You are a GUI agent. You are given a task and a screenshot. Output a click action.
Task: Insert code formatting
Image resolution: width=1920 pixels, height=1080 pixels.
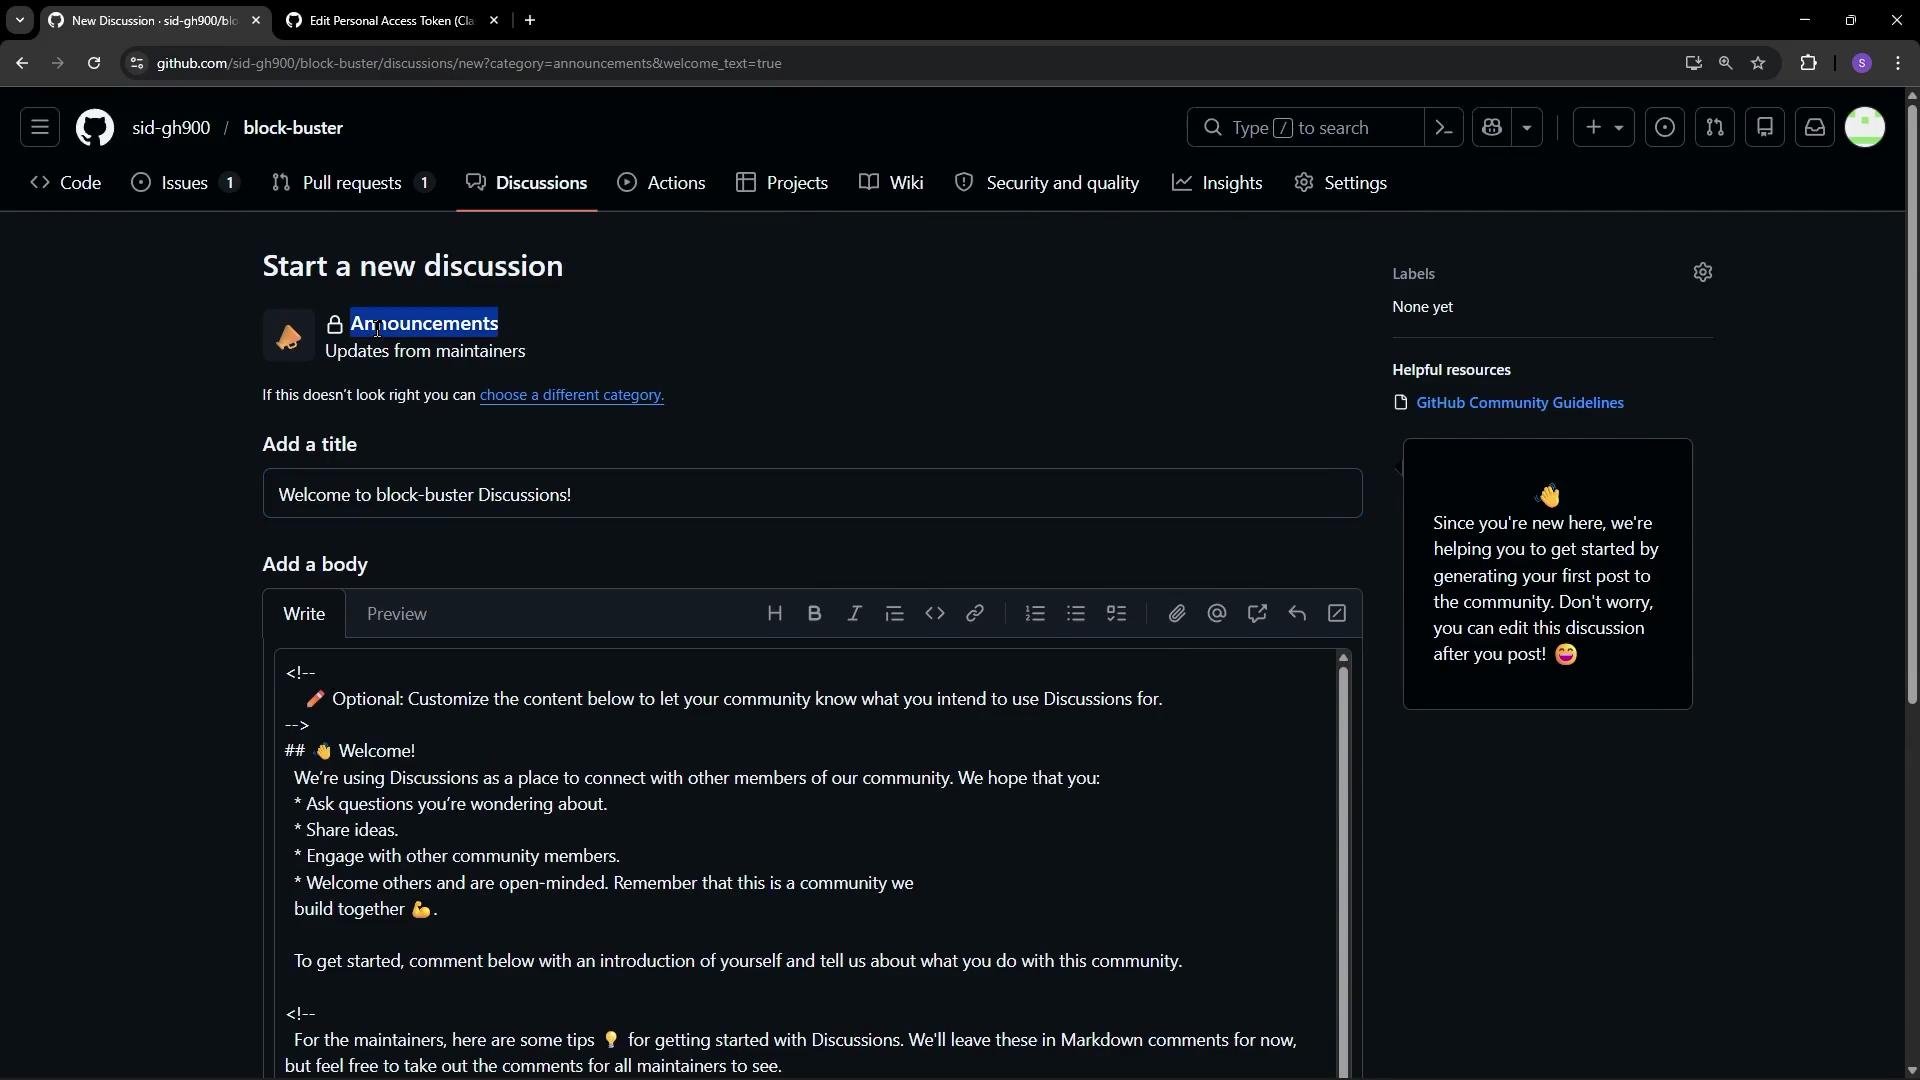pyautogui.click(x=934, y=614)
